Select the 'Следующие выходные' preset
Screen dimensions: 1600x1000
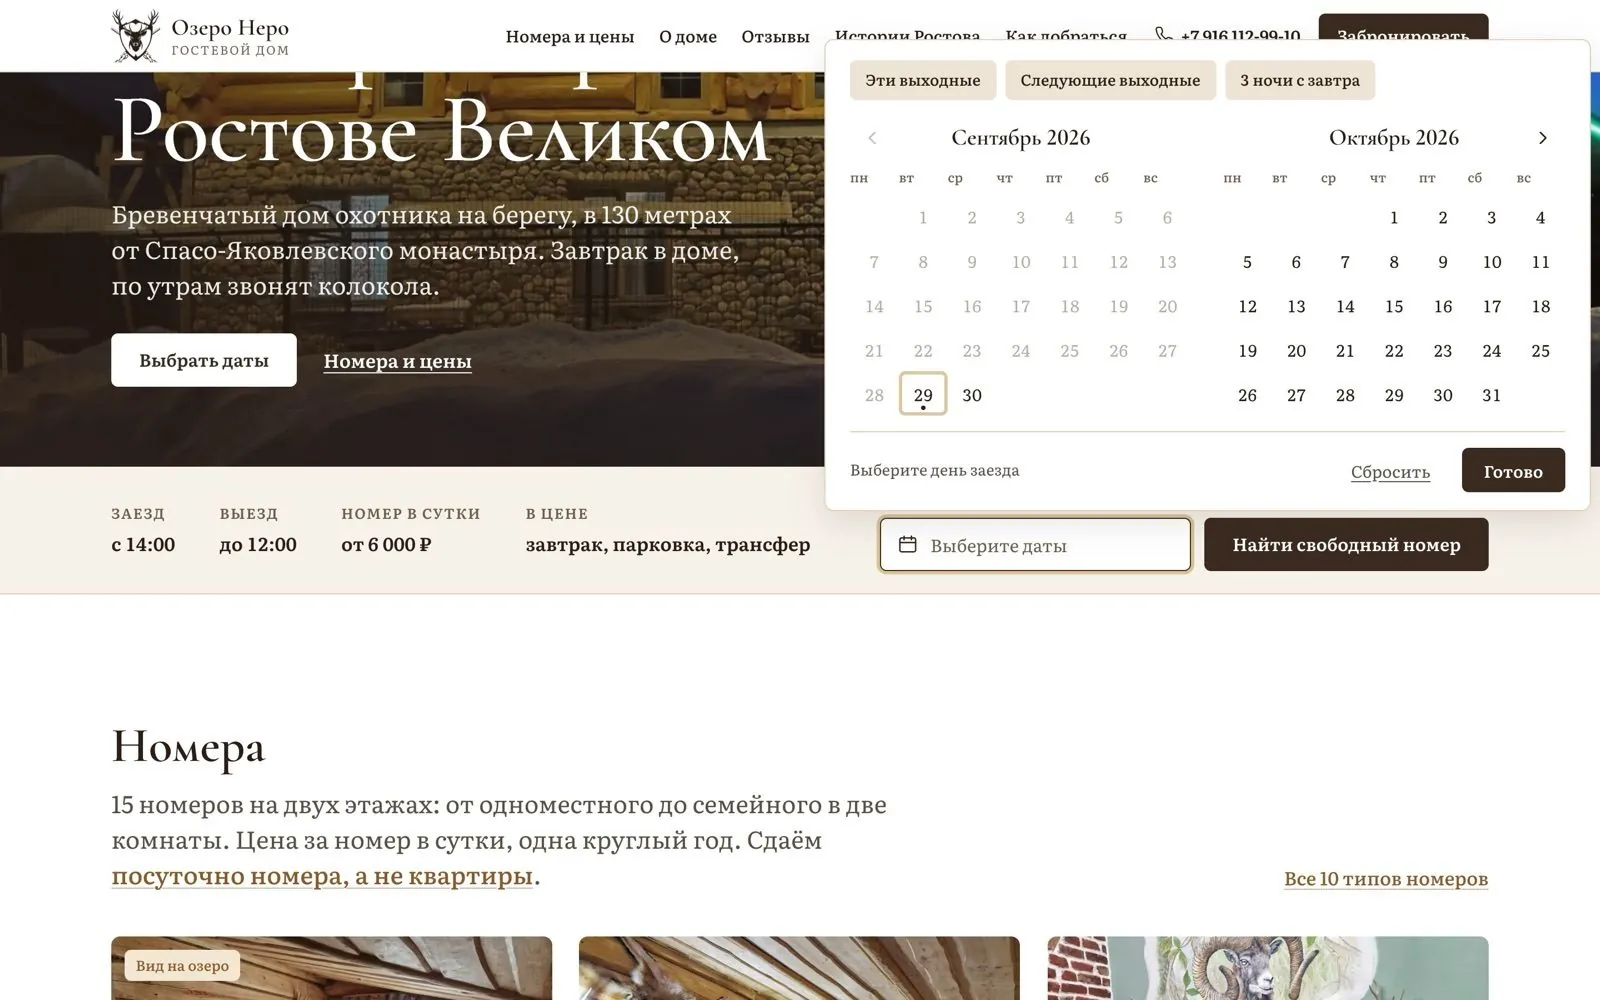point(1110,80)
